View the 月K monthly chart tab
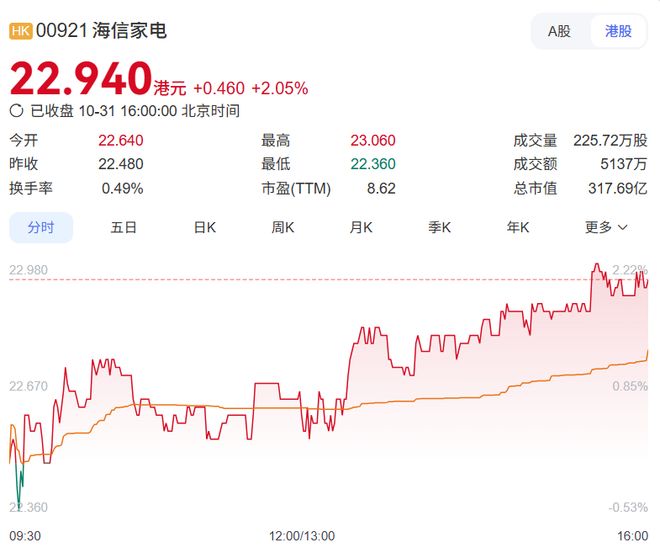This screenshot has height=553, width=660. (x=361, y=227)
